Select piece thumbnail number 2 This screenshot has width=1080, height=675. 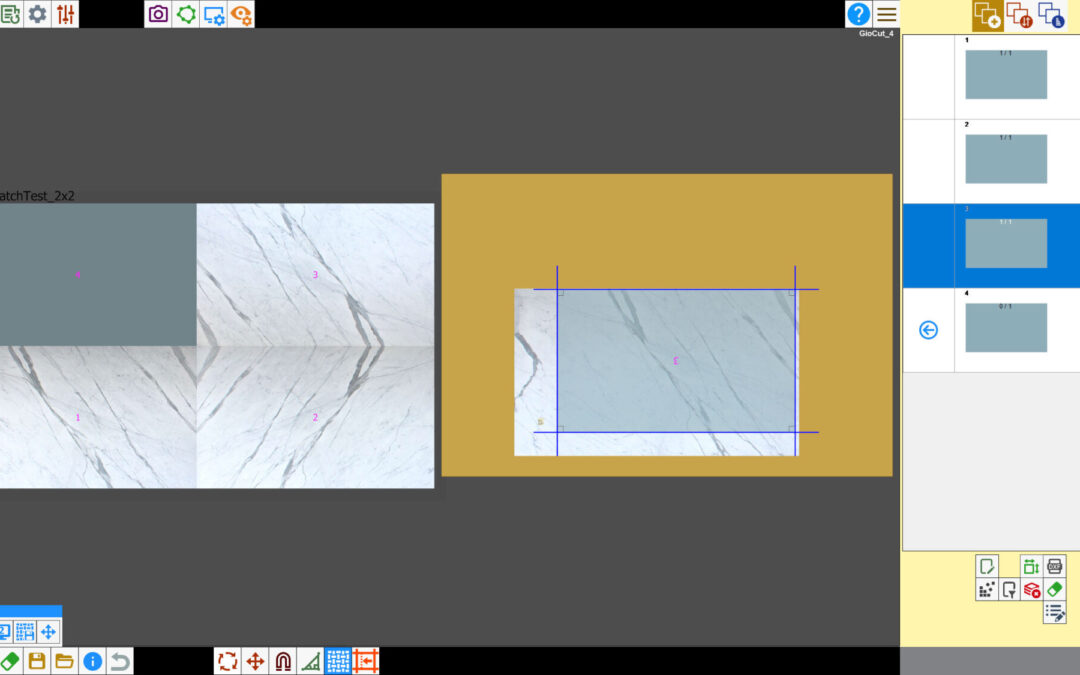[1006, 159]
